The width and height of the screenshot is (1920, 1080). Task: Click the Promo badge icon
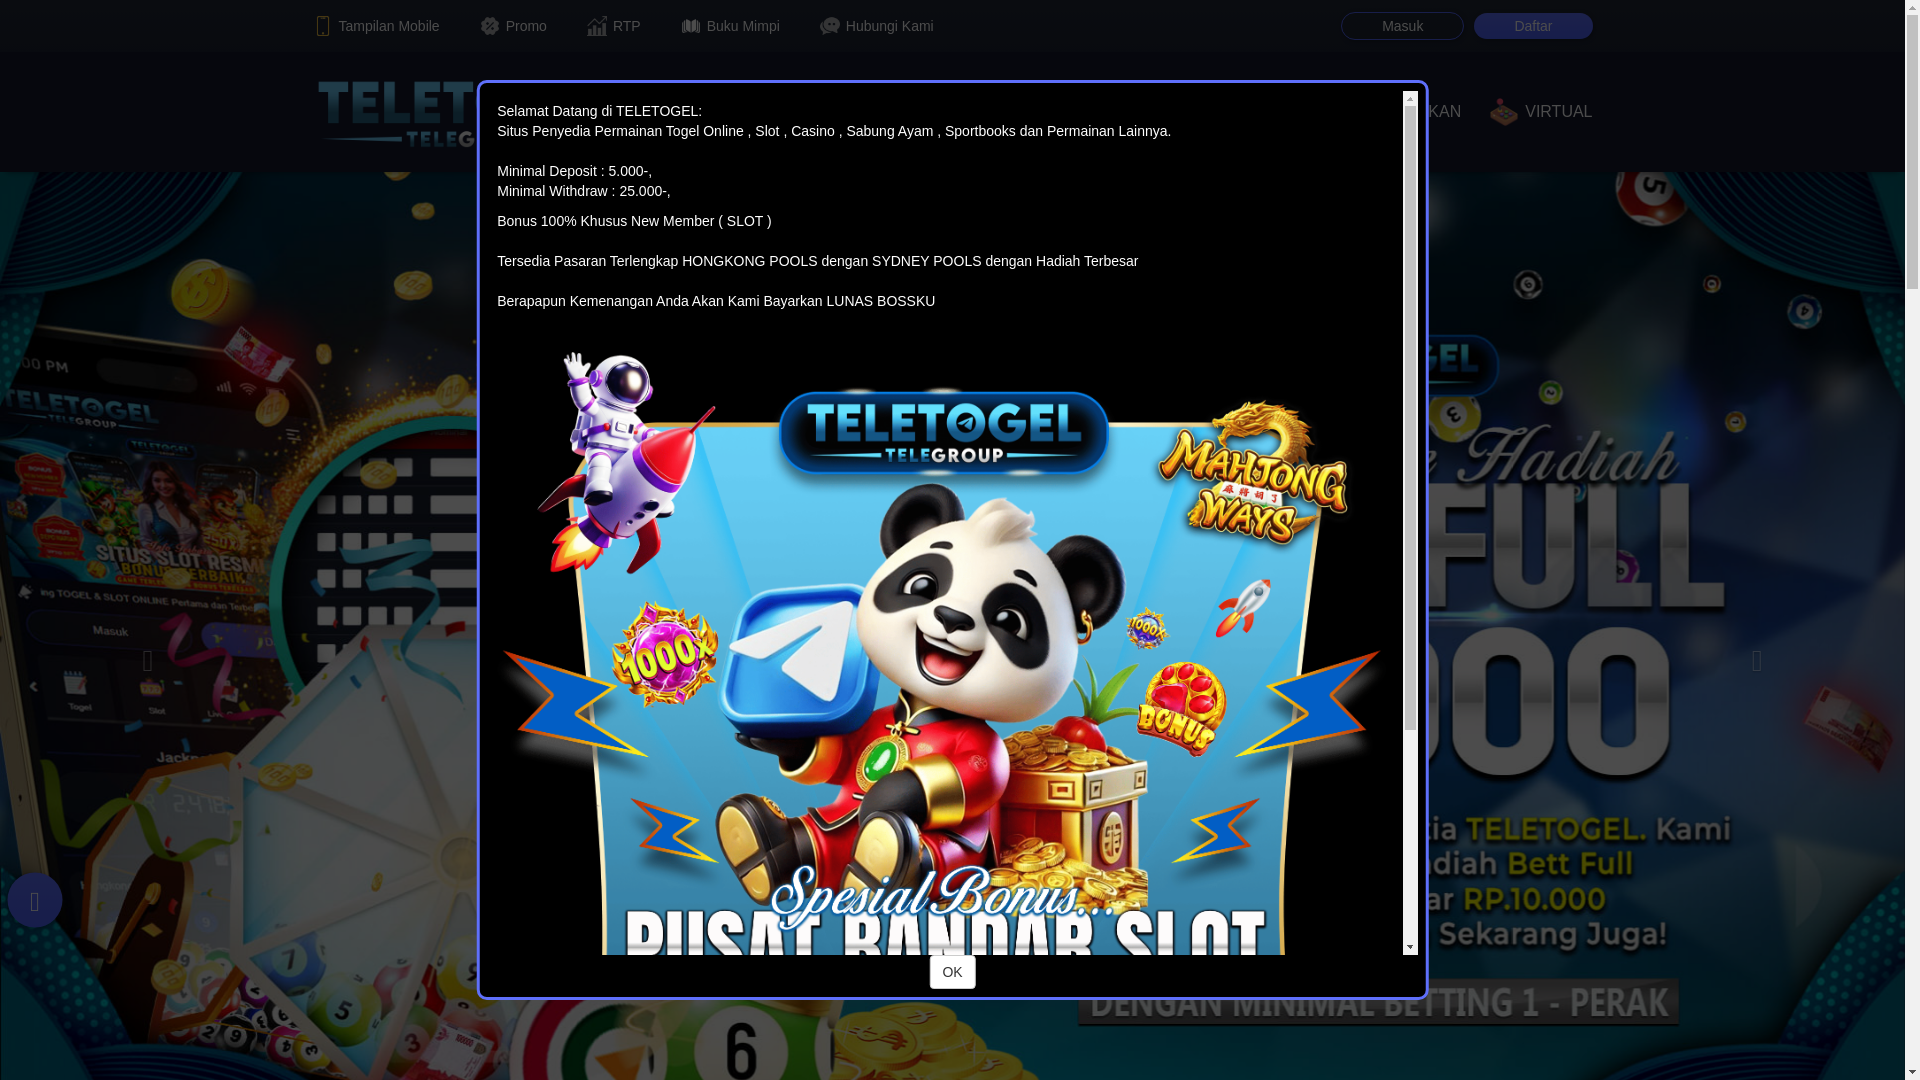[x=489, y=26]
